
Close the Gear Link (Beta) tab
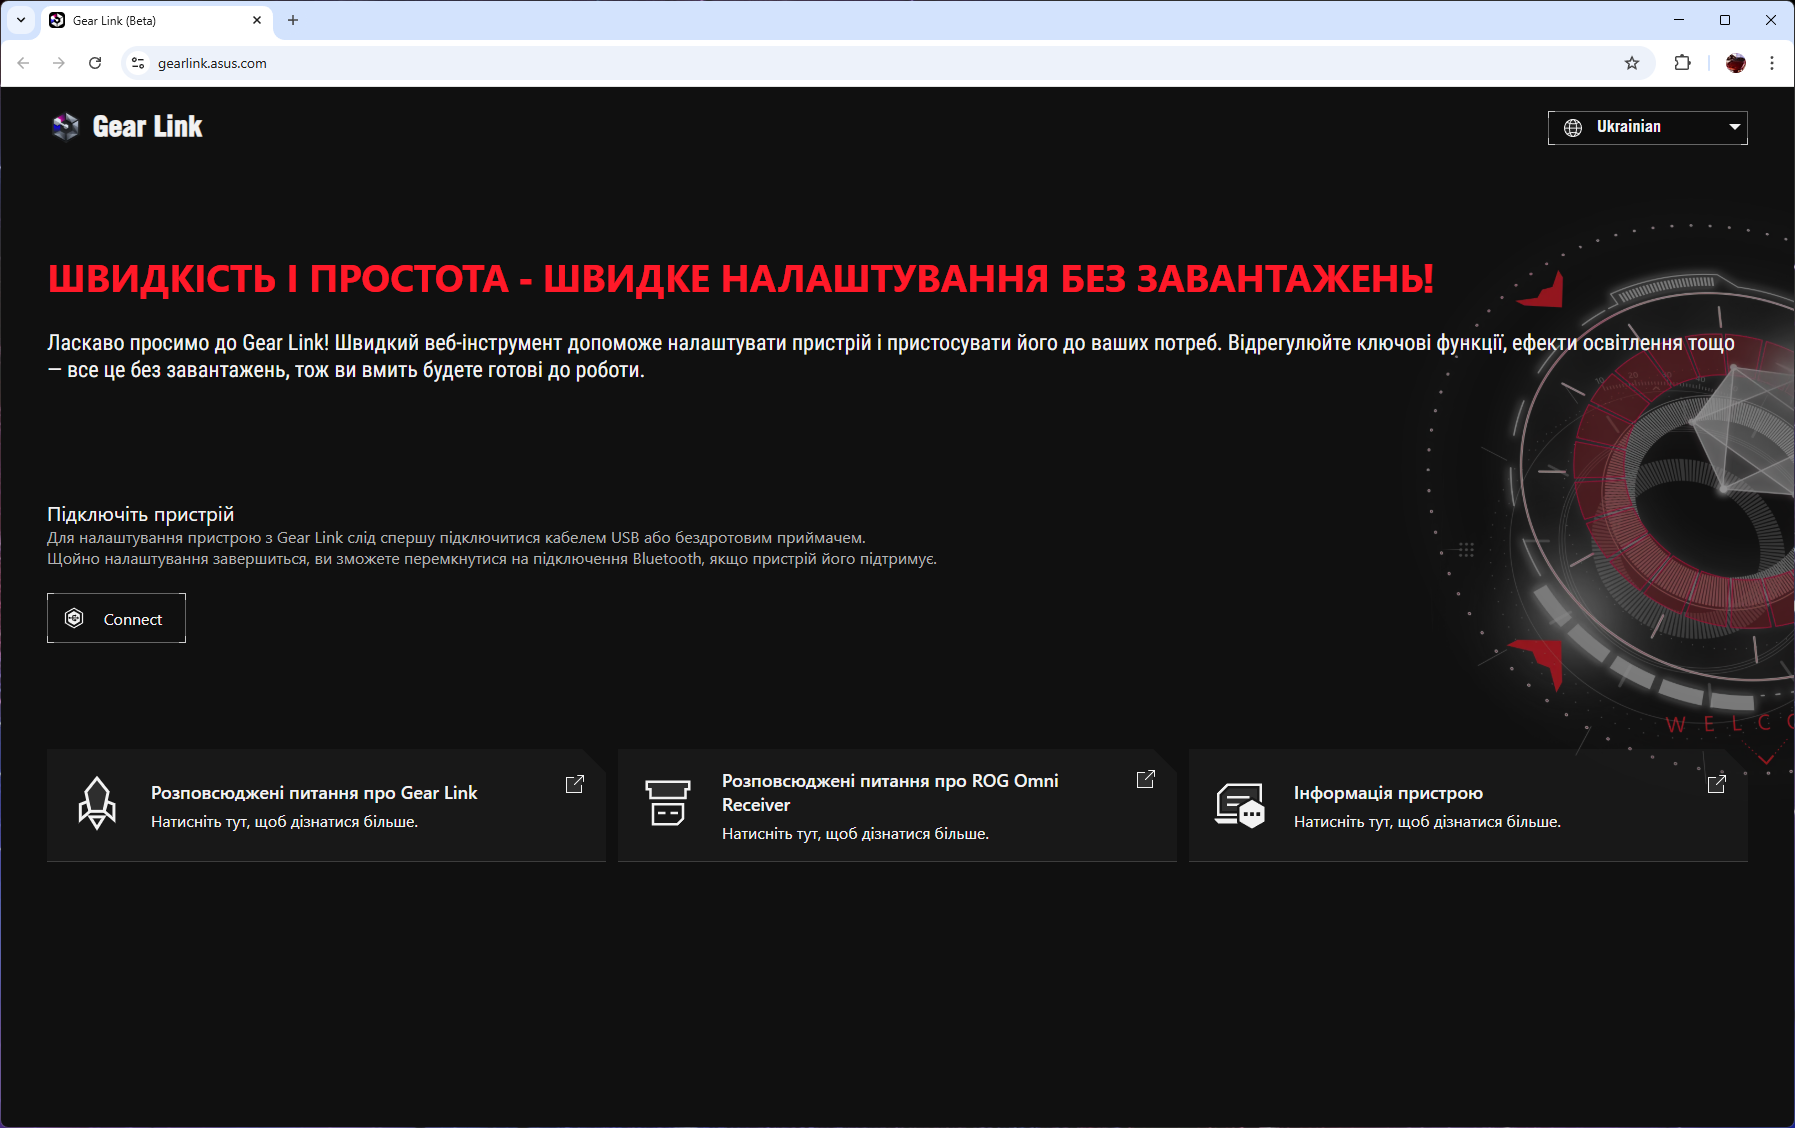(x=257, y=20)
